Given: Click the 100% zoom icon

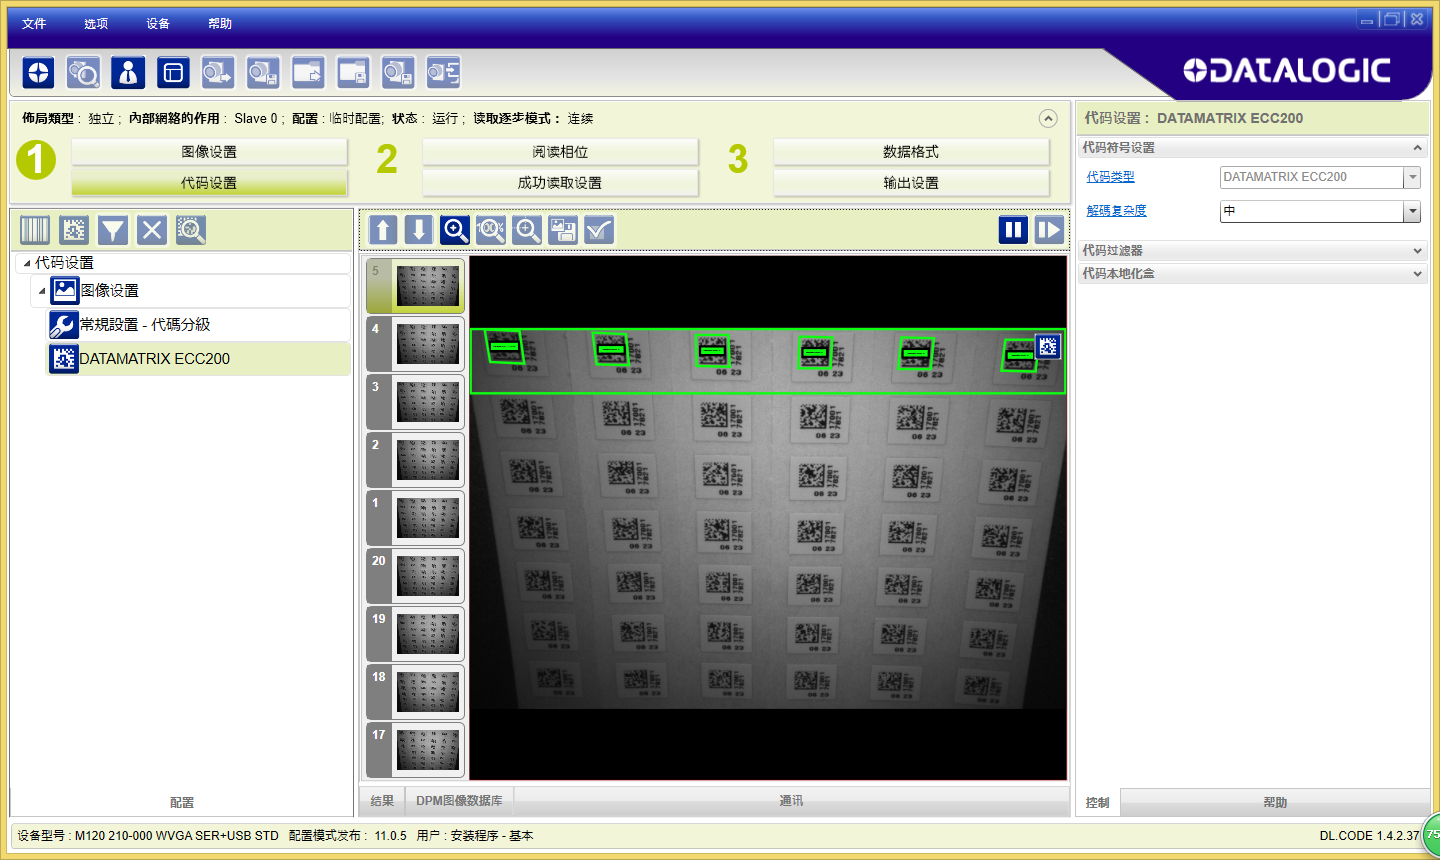Looking at the screenshot, I should pyautogui.click(x=491, y=230).
